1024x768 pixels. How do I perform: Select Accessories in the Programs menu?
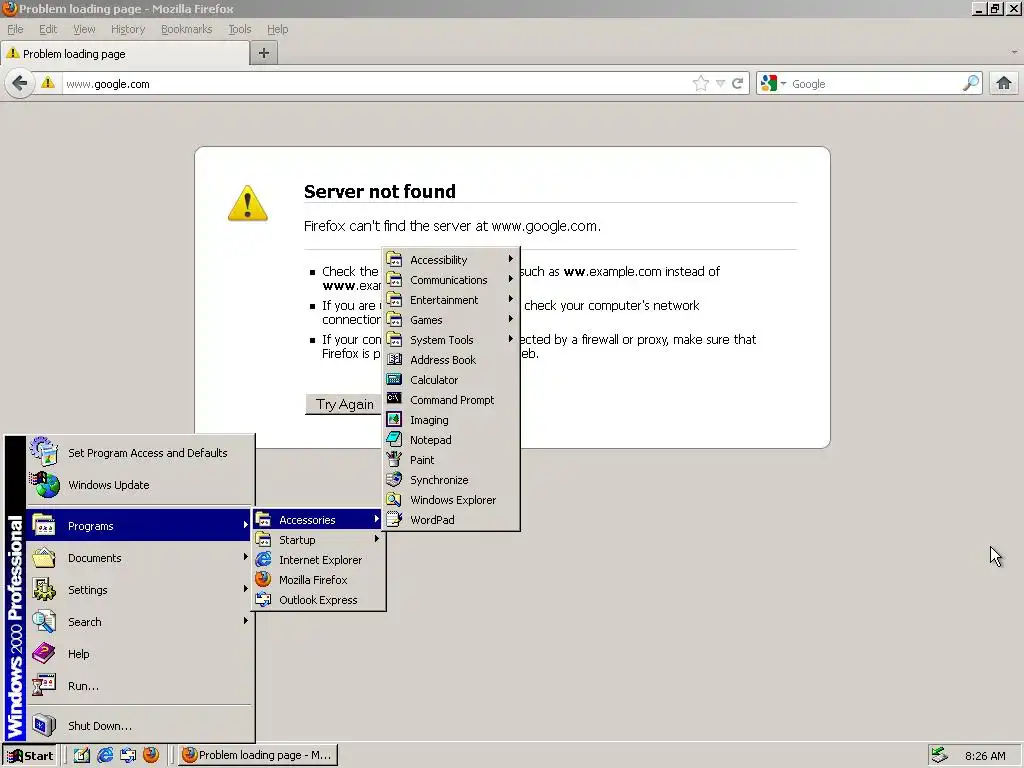[317, 520]
